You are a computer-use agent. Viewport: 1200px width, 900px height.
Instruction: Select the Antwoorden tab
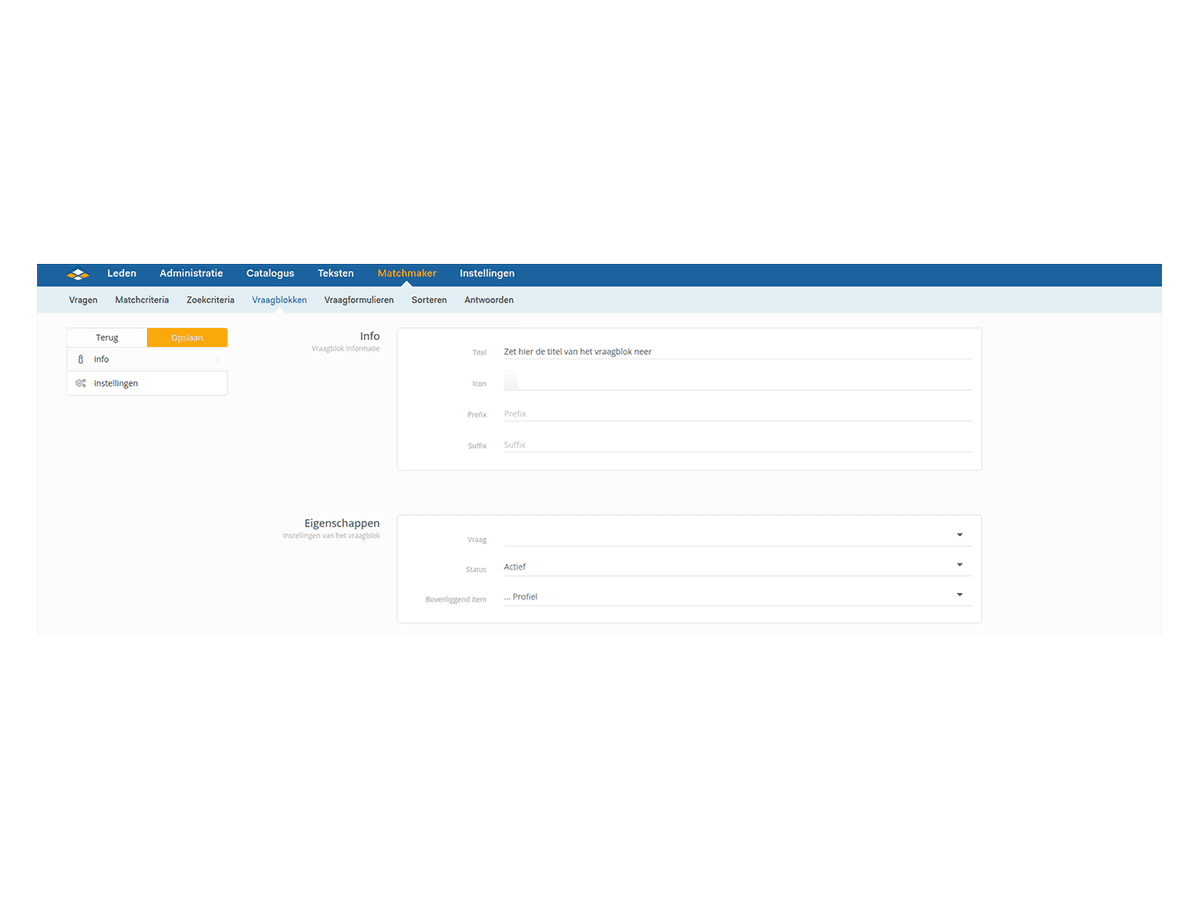point(489,300)
